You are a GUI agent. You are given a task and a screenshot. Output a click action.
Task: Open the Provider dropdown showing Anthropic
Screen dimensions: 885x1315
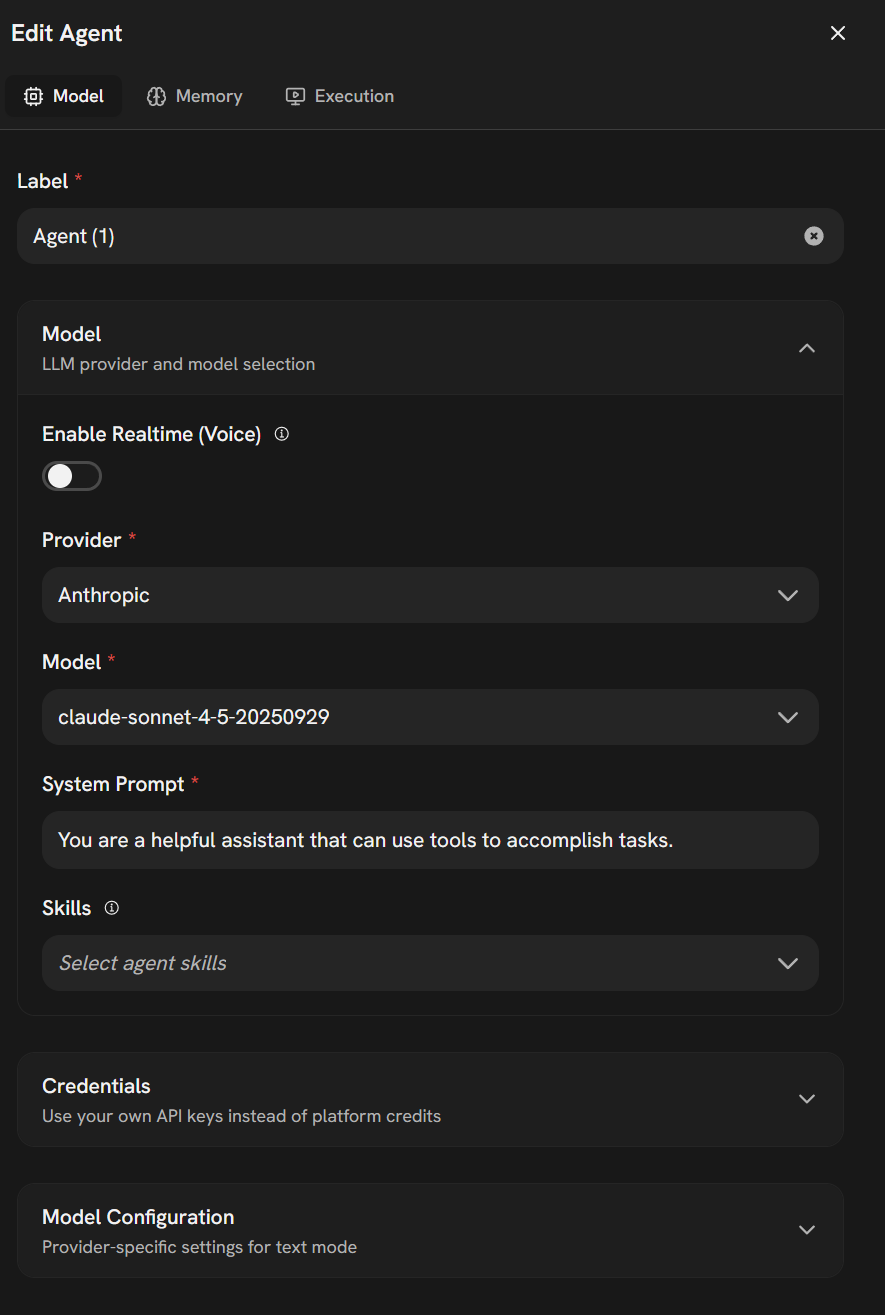pyautogui.click(x=430, y=595)
